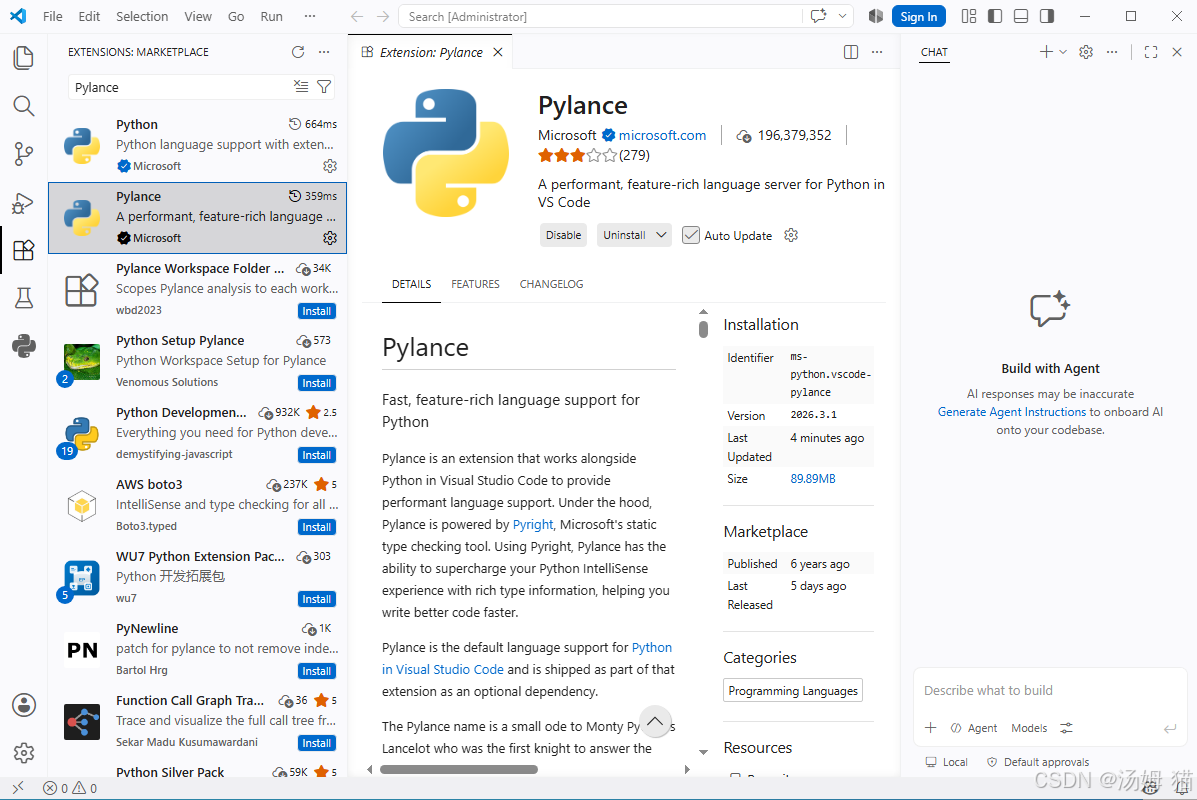Disable the Pylance extension

tap(563, 235)
